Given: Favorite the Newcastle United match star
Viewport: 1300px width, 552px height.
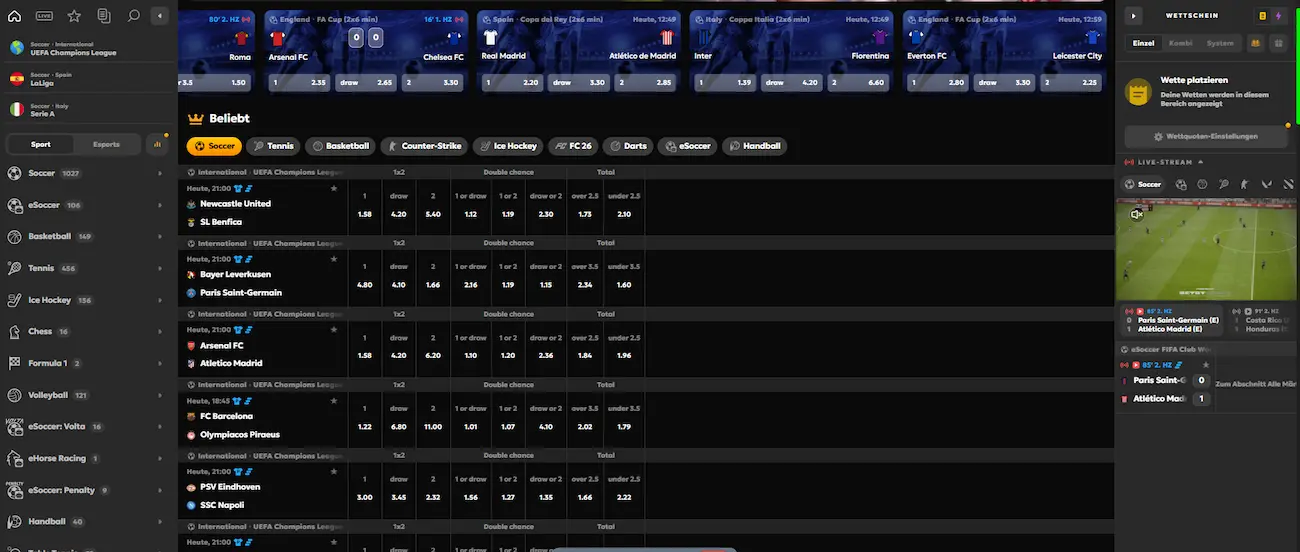Looking at the screenshot, I should click(x=334, y=188).
